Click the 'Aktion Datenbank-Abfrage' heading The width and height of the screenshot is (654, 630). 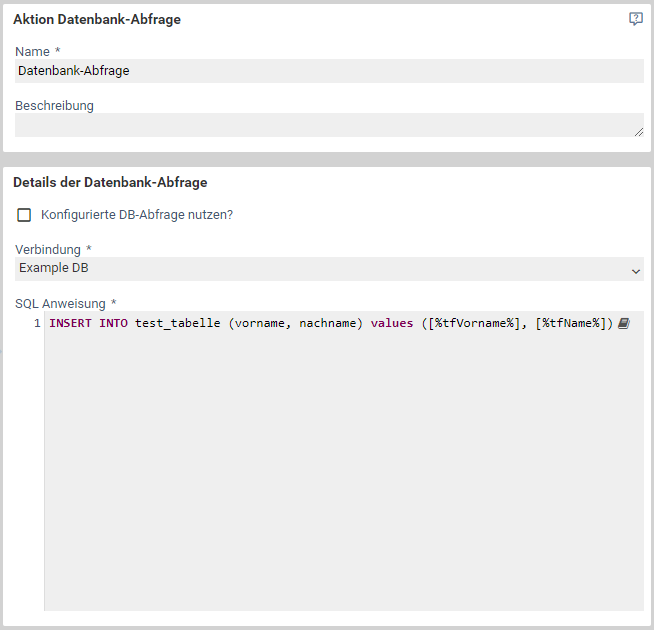97,19
